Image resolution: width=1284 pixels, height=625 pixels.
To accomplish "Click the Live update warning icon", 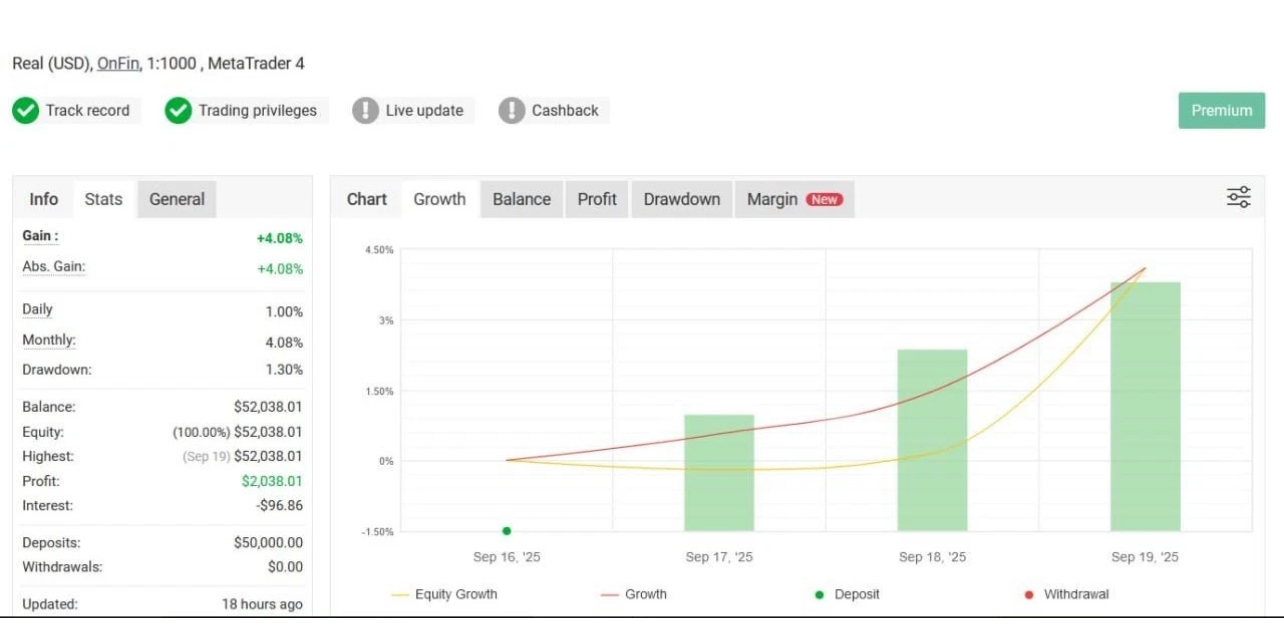I will point(365,111).
